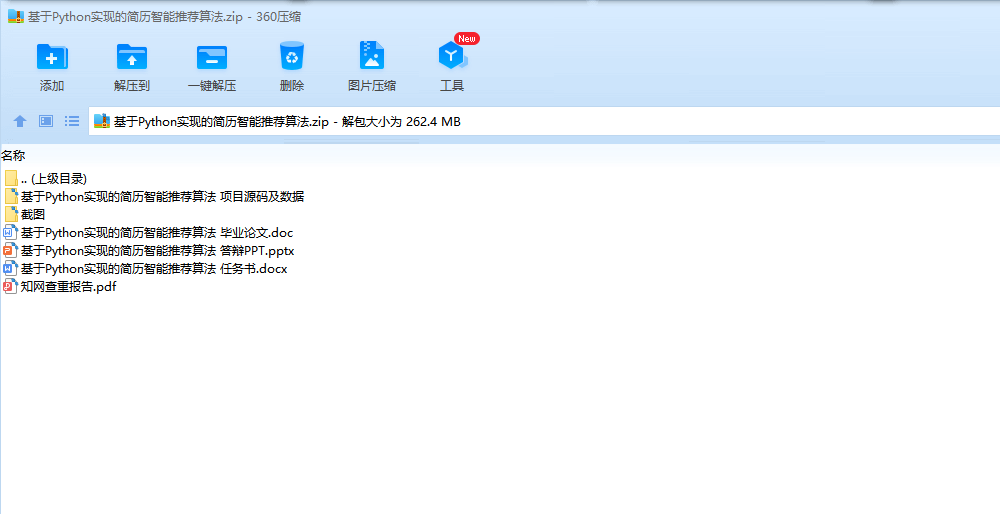Select folder name 项目源码及数据

pos(163,196)
